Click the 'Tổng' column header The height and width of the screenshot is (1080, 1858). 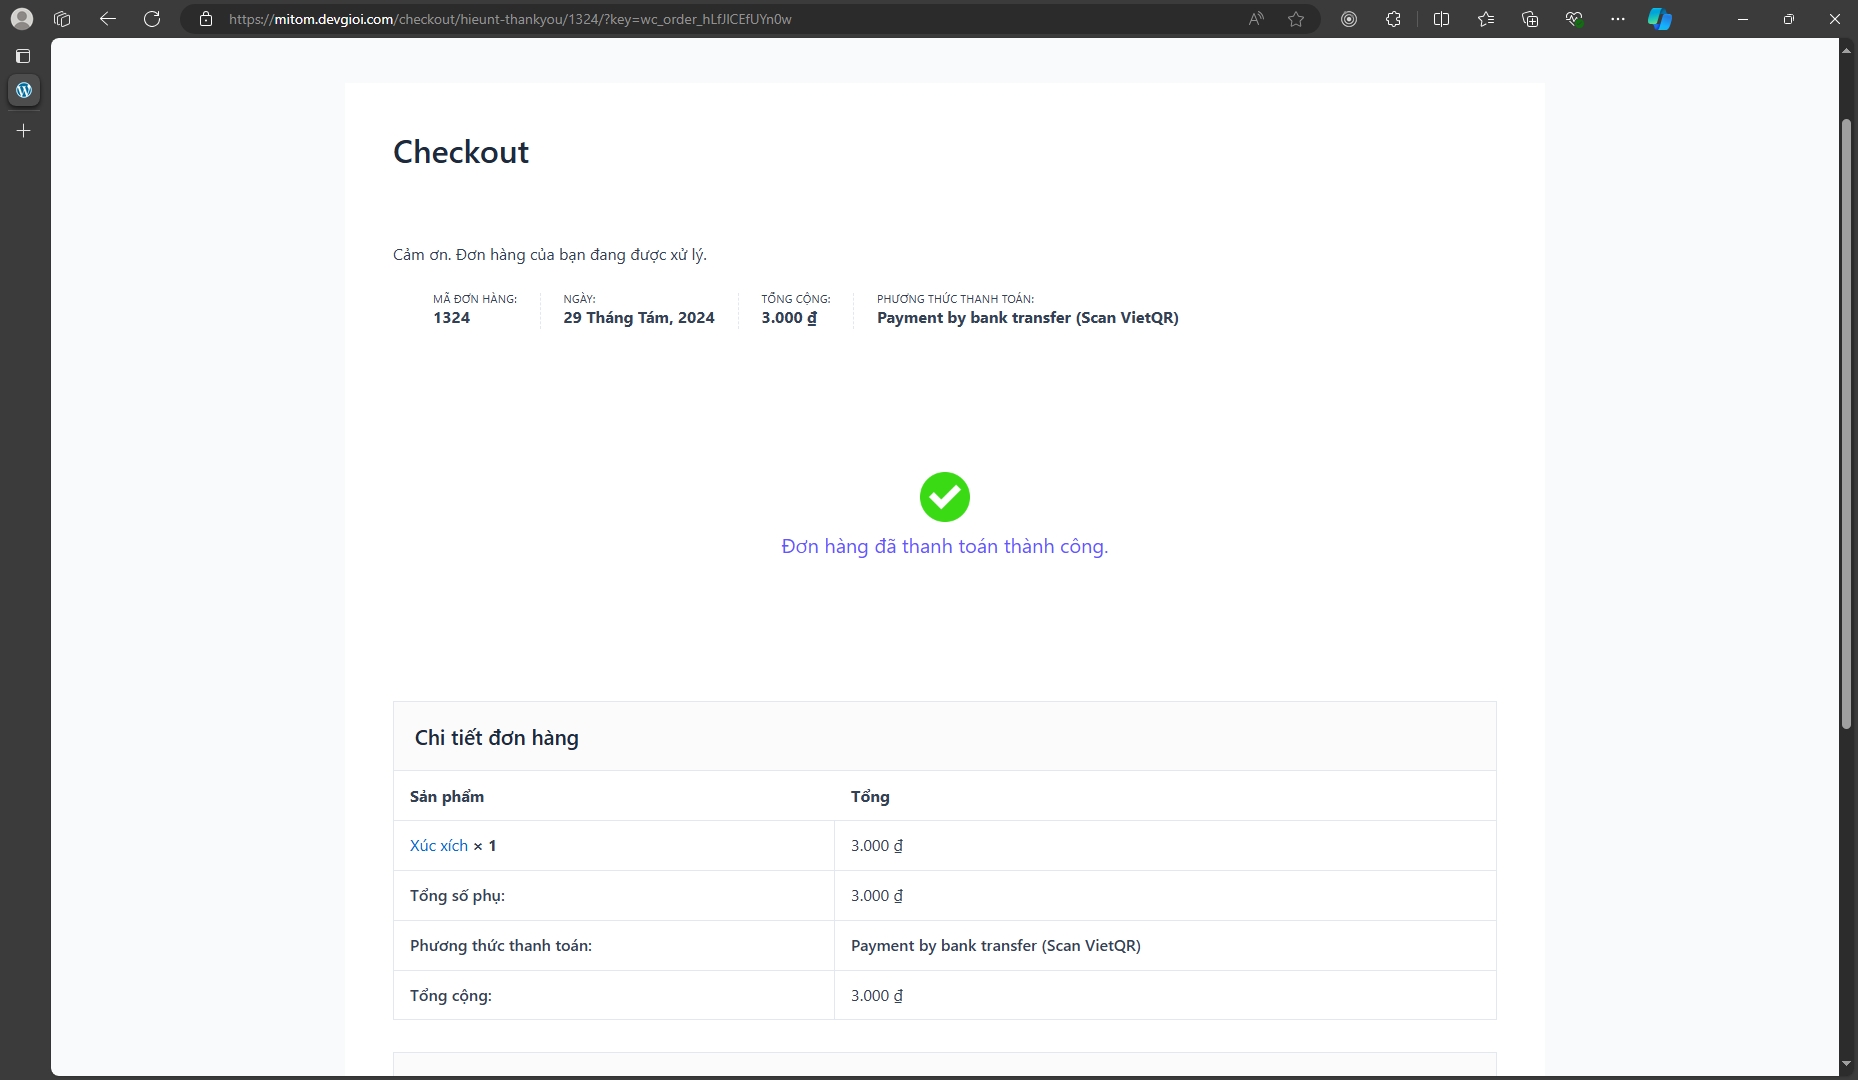click(870, 797)
